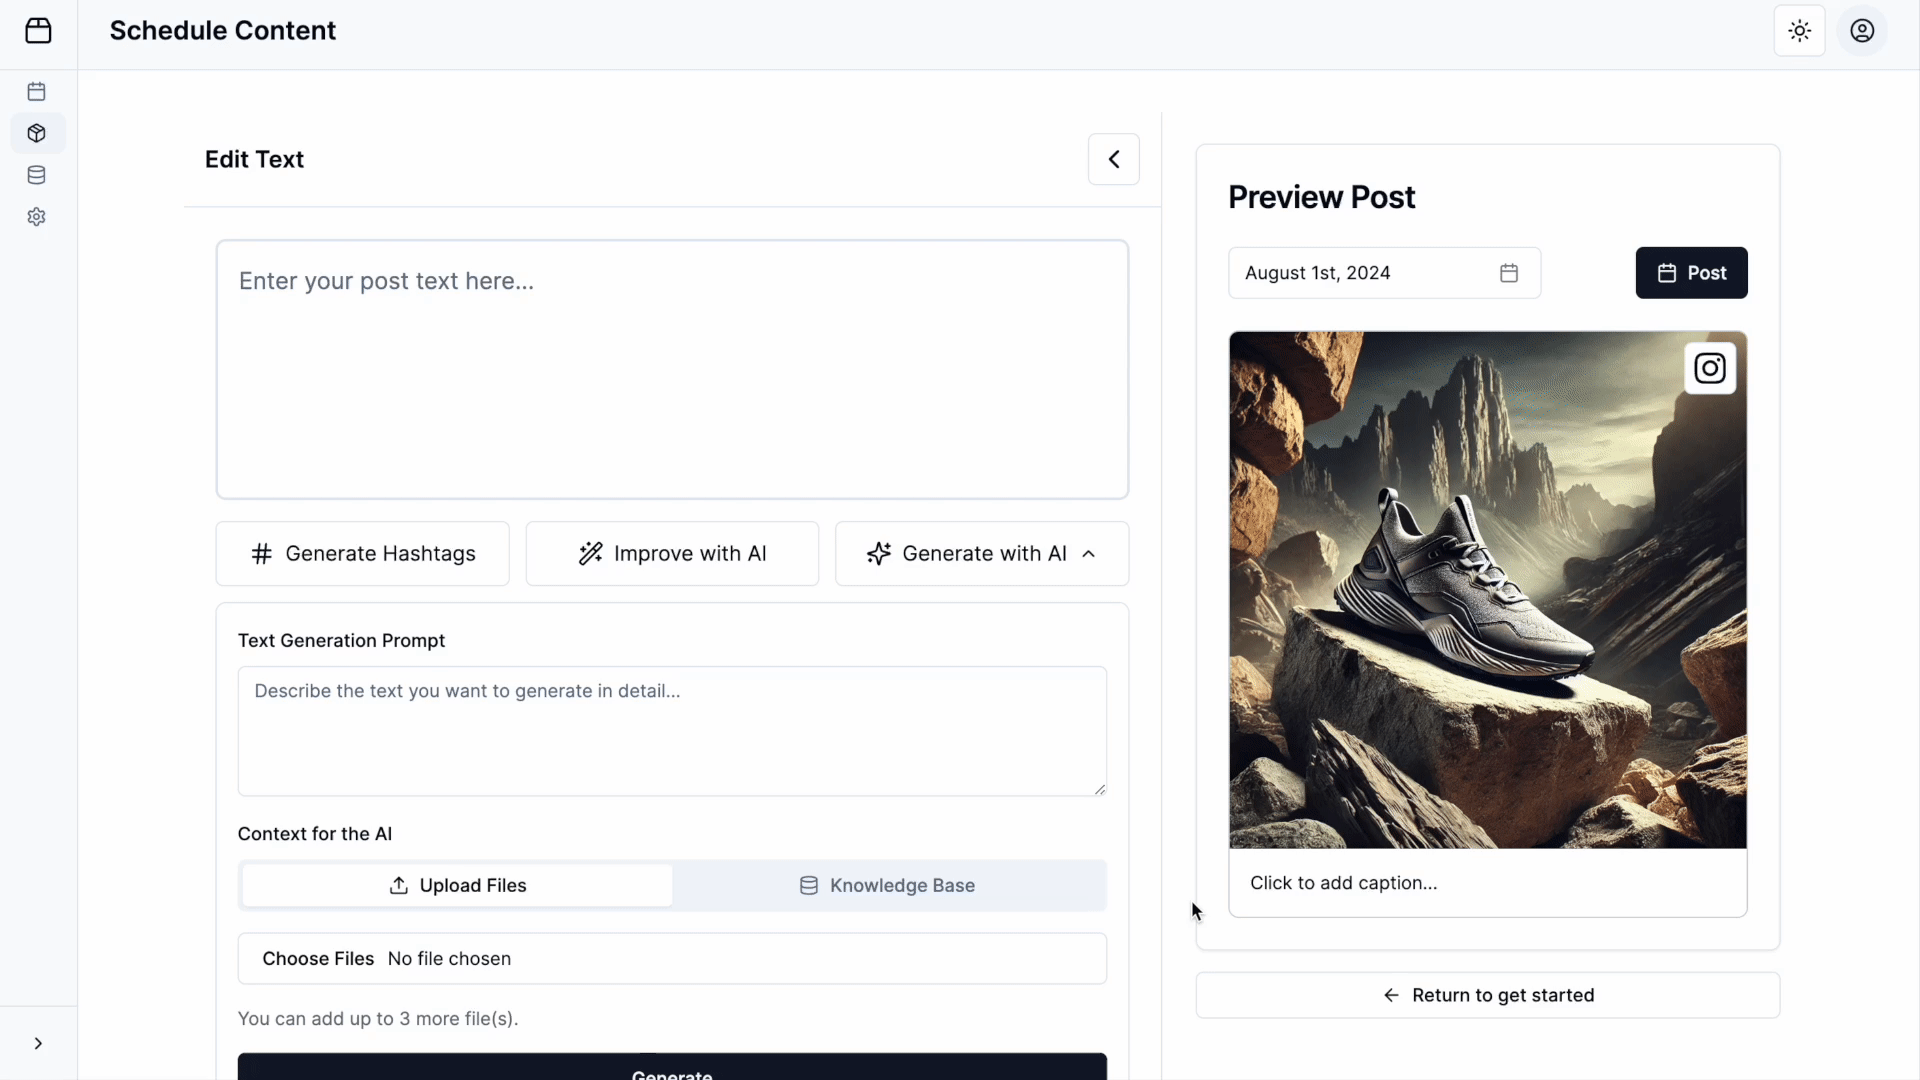
Task: Click the Instagram icon on preview post
Action: [x=1710, y=368]
